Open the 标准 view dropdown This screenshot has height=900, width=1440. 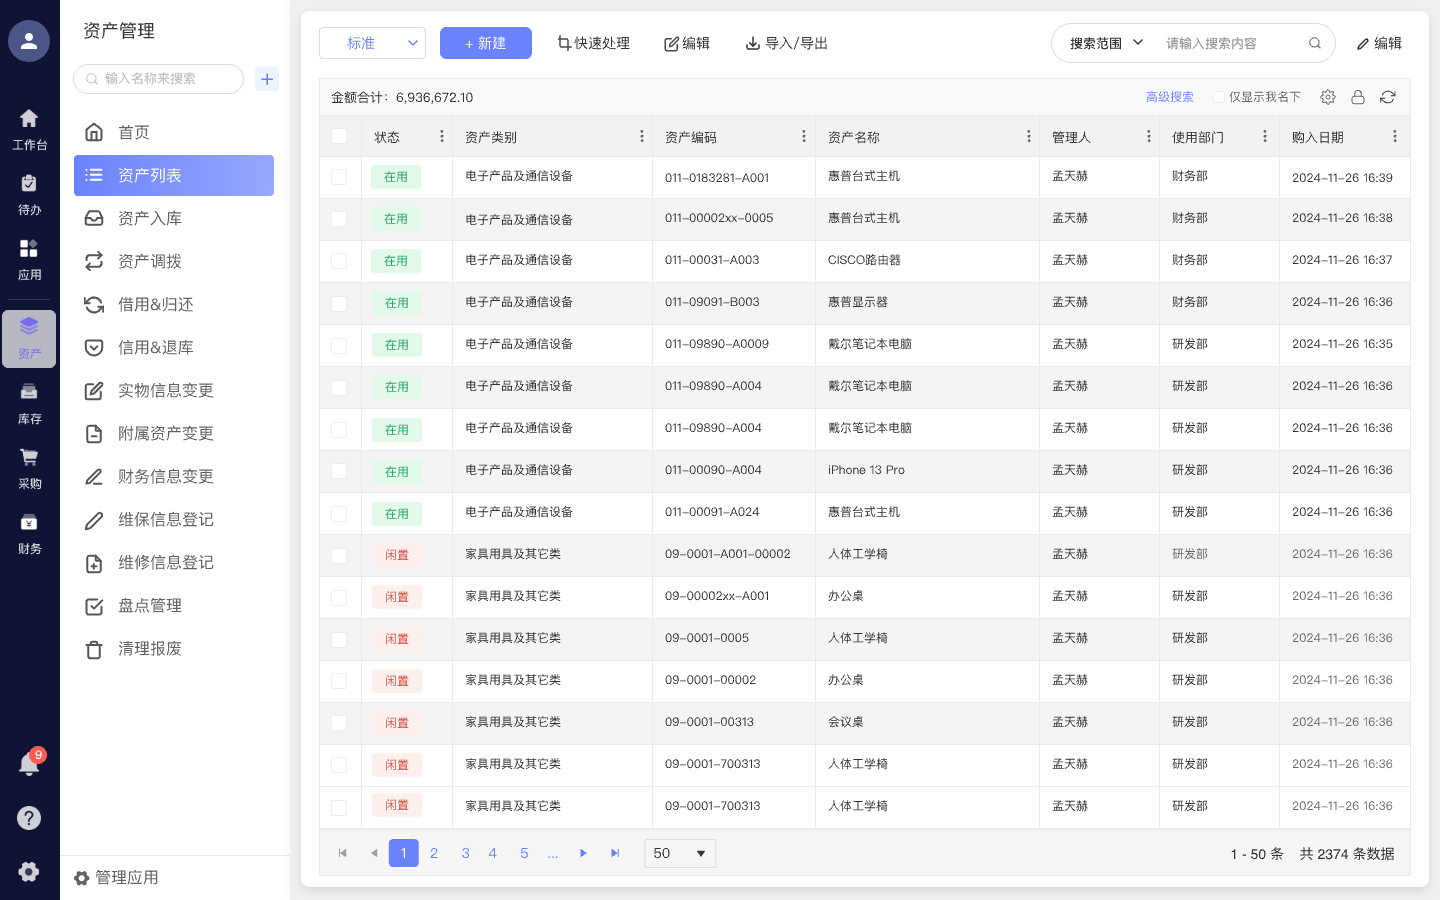(x=372, y=43)
